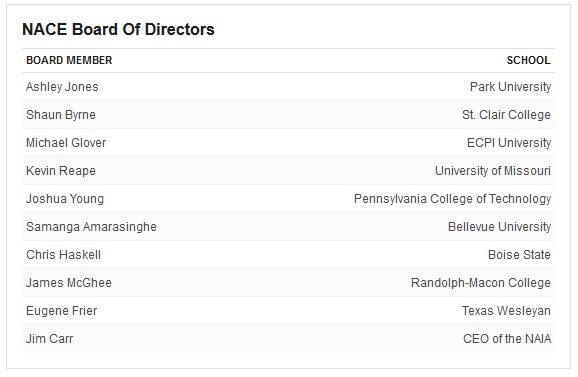This screenshot has height=377, width=578.
Task: Click the name Ashley Jones
Action: click(62, 87)
